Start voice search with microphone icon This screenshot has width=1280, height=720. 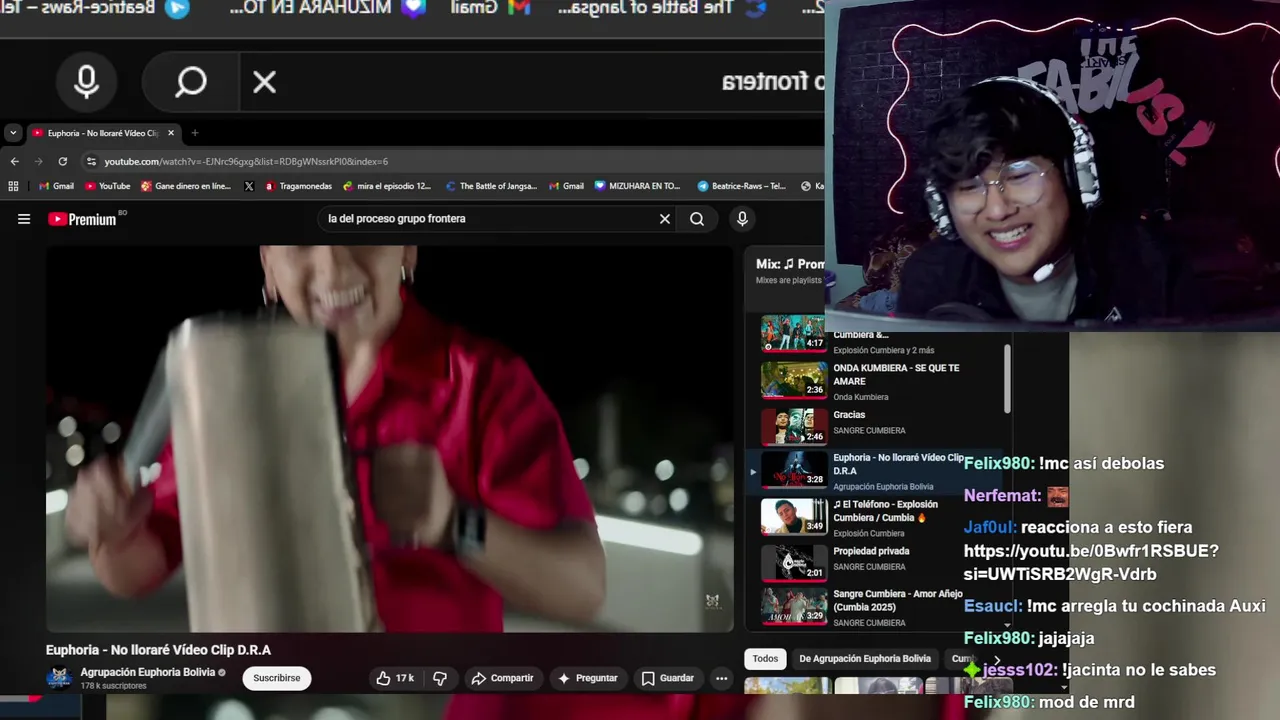pos(742,219)
